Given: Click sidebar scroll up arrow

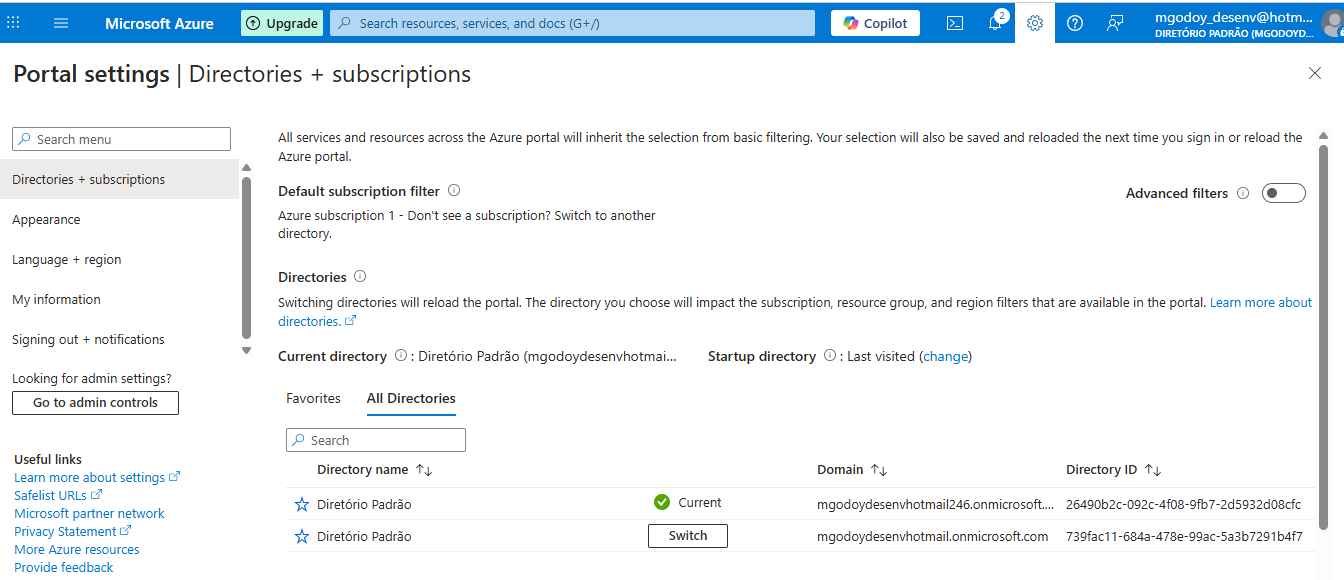Looking at the screenshot, I should coord(246,168).
